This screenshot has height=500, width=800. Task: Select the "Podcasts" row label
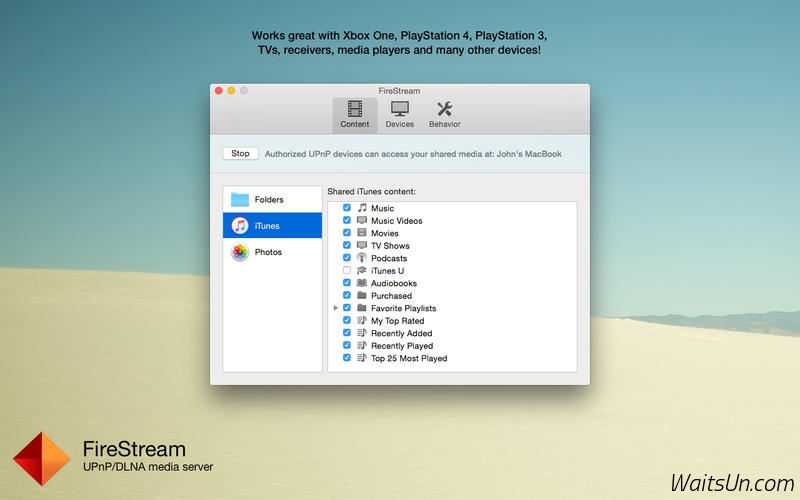pos(389,258)
